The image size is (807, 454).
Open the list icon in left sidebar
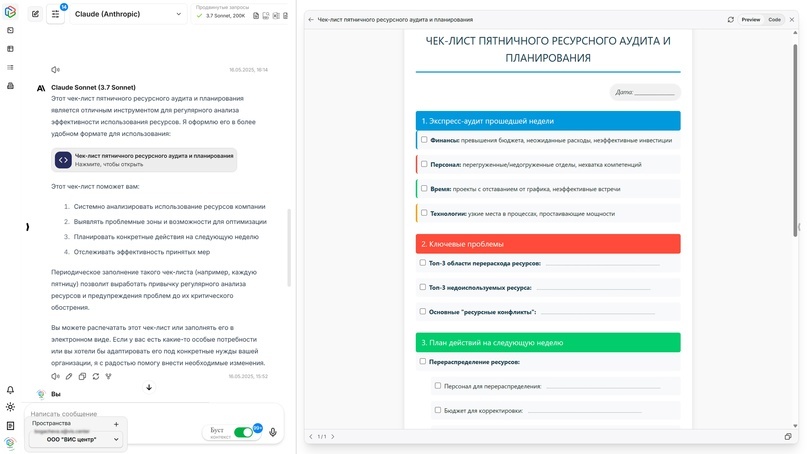click(x=10, y=67)
